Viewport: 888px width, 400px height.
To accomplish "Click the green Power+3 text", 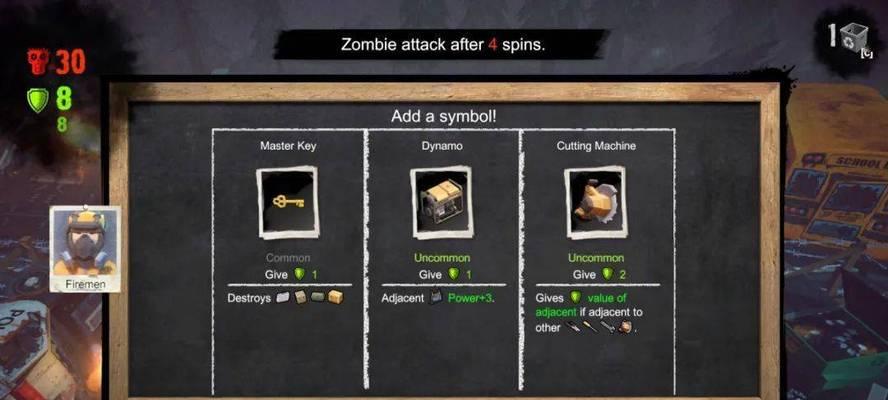I will tap(471, 298).
